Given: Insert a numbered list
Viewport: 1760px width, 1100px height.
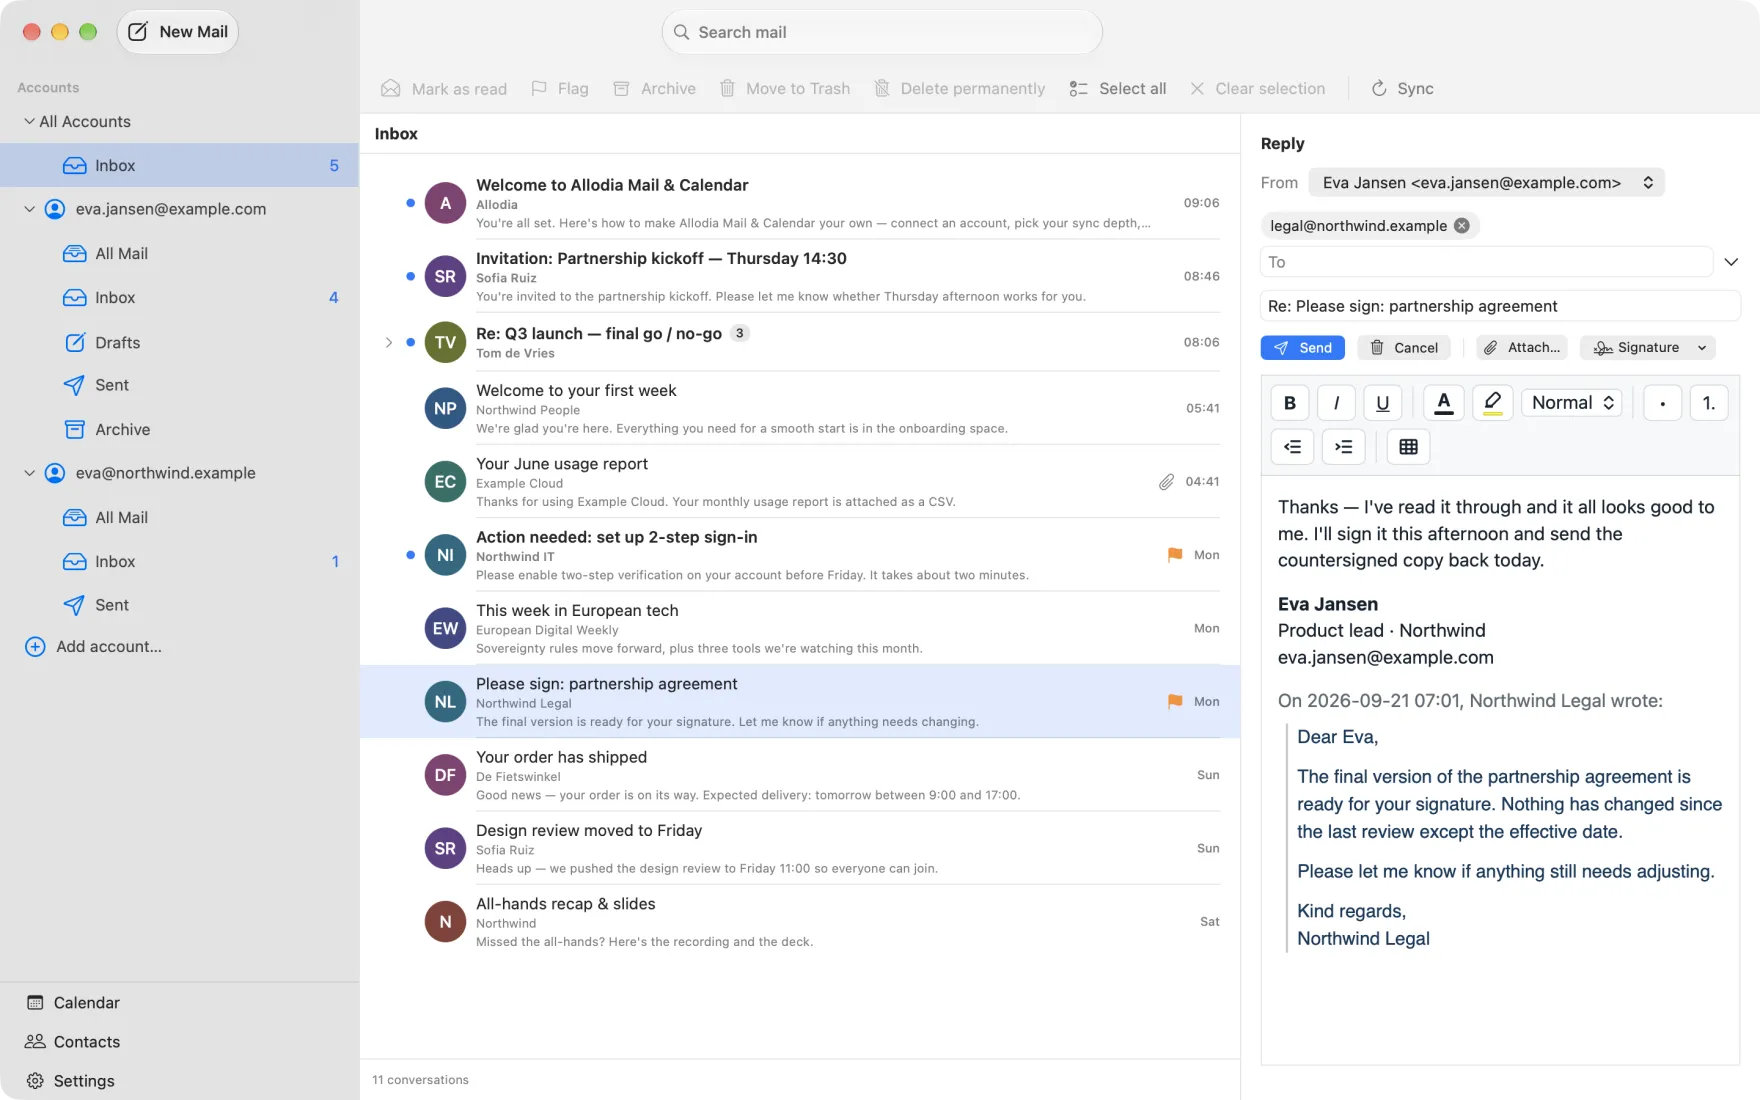Looking at the screenshot, I should click(1708, 403).
